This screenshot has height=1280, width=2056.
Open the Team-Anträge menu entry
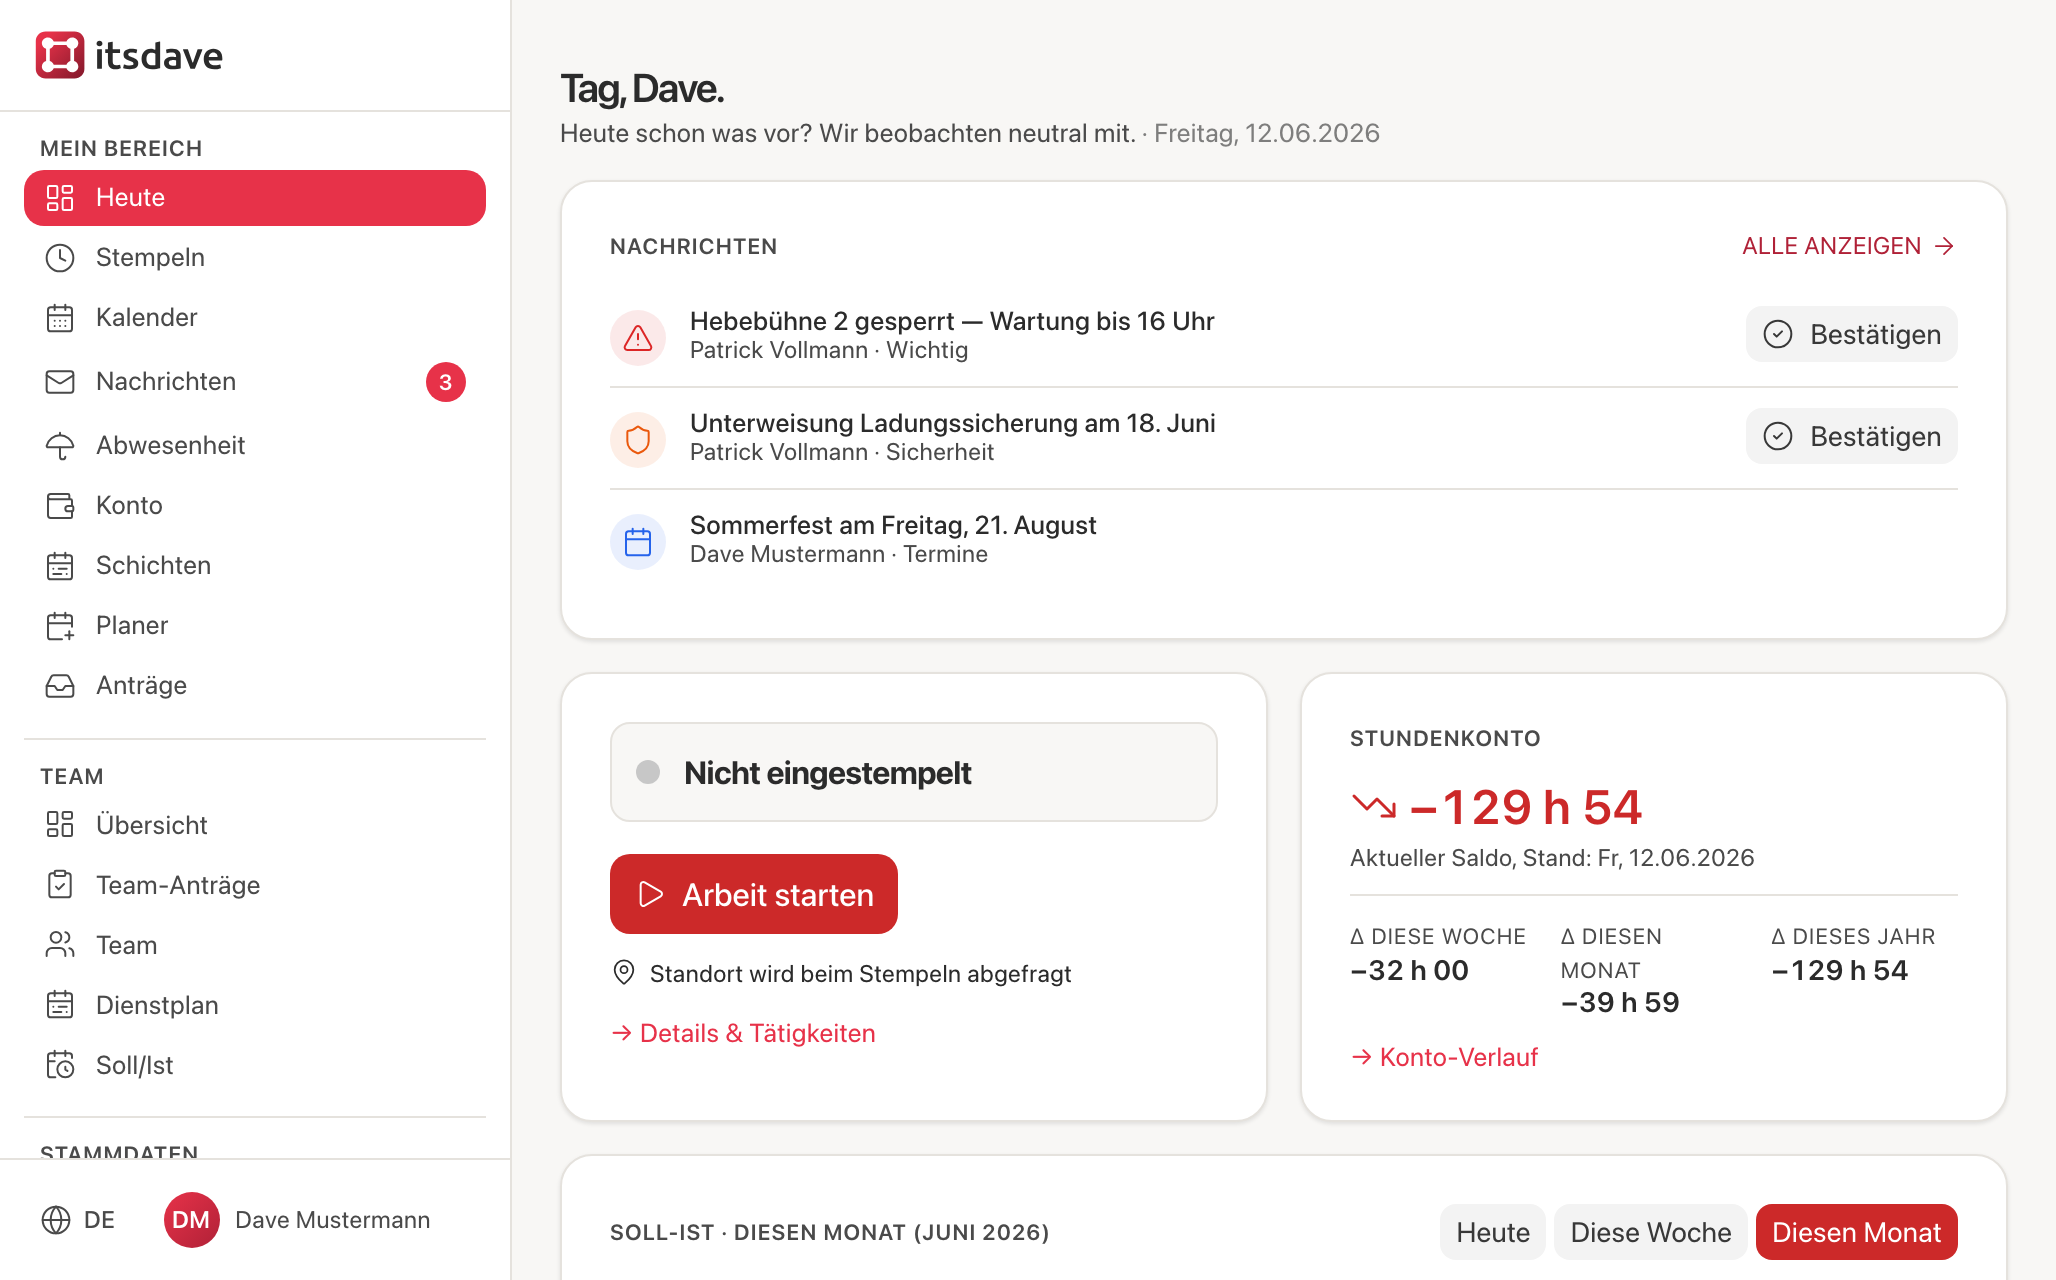click(x=255, y=885)
